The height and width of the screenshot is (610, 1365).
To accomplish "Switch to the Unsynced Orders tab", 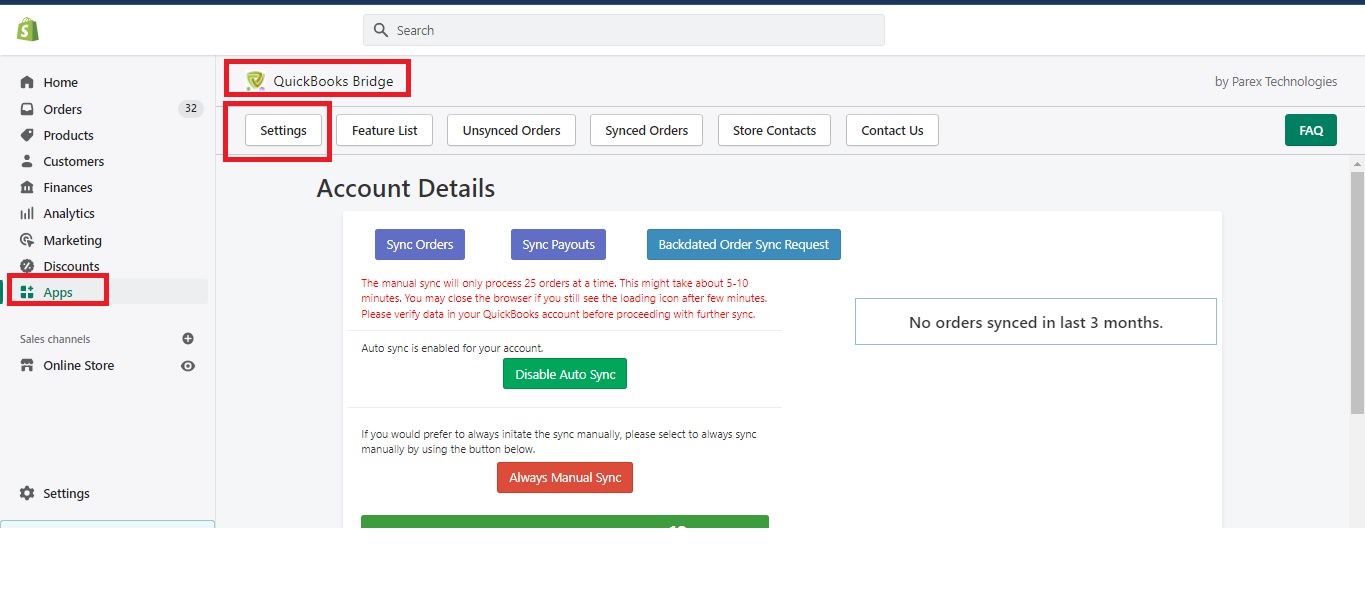I will 511,130.
